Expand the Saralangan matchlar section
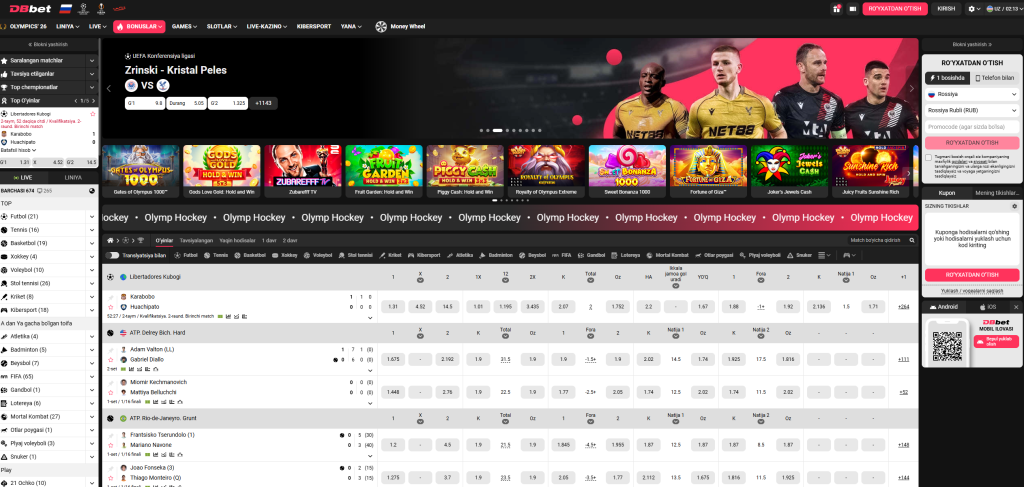This screenshot has height=487, width=1024. tap(50, 60)
